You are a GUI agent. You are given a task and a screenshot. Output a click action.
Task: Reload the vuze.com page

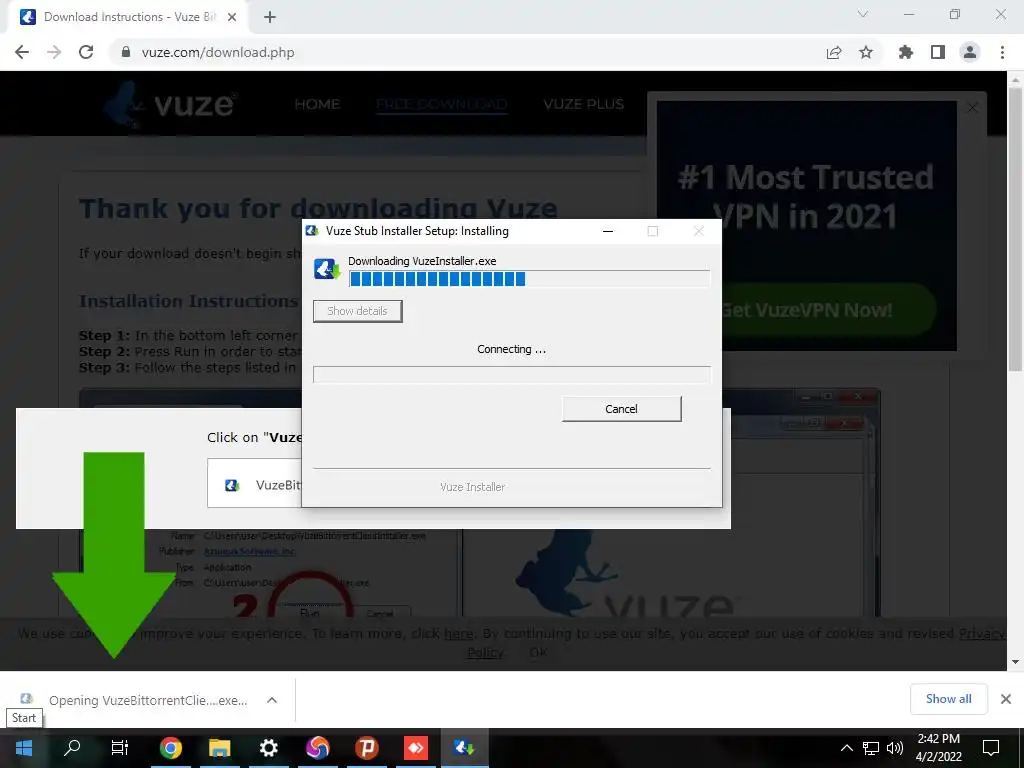click(86, 52)
